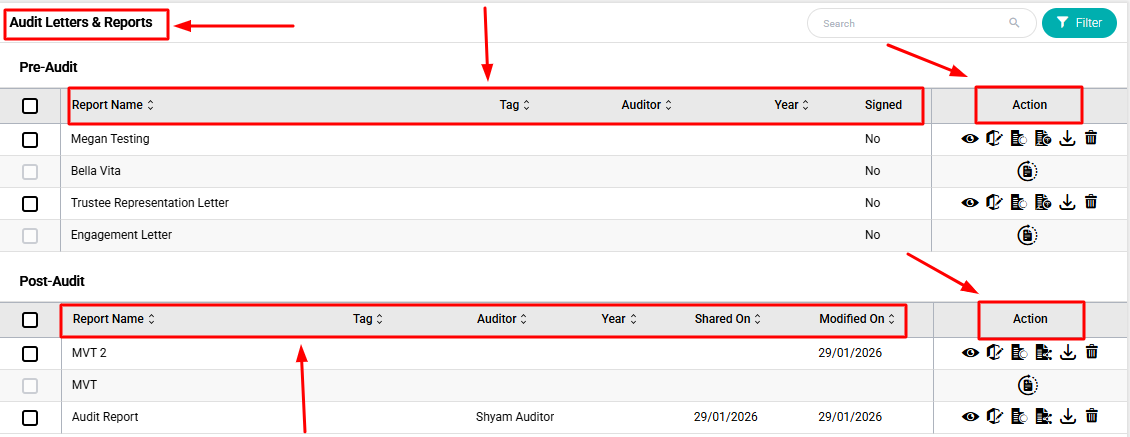This screenshot has width=1130, height=437.
Task: Preview the Audit Report with eye icon
Action: (969, 417)
